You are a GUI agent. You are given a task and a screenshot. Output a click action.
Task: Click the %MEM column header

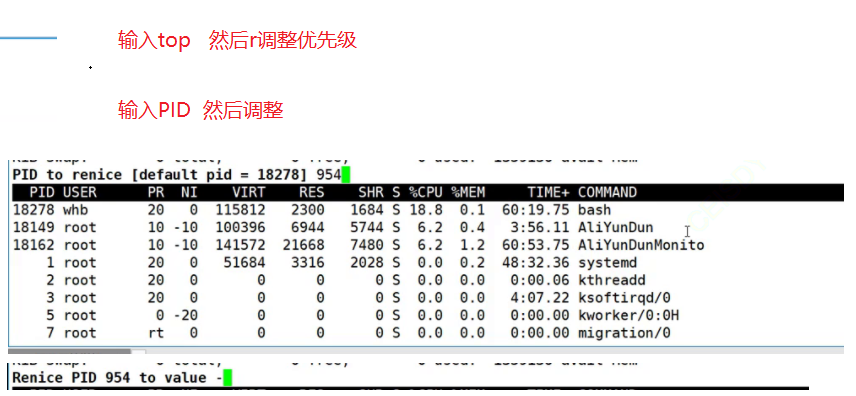(468, 192)
